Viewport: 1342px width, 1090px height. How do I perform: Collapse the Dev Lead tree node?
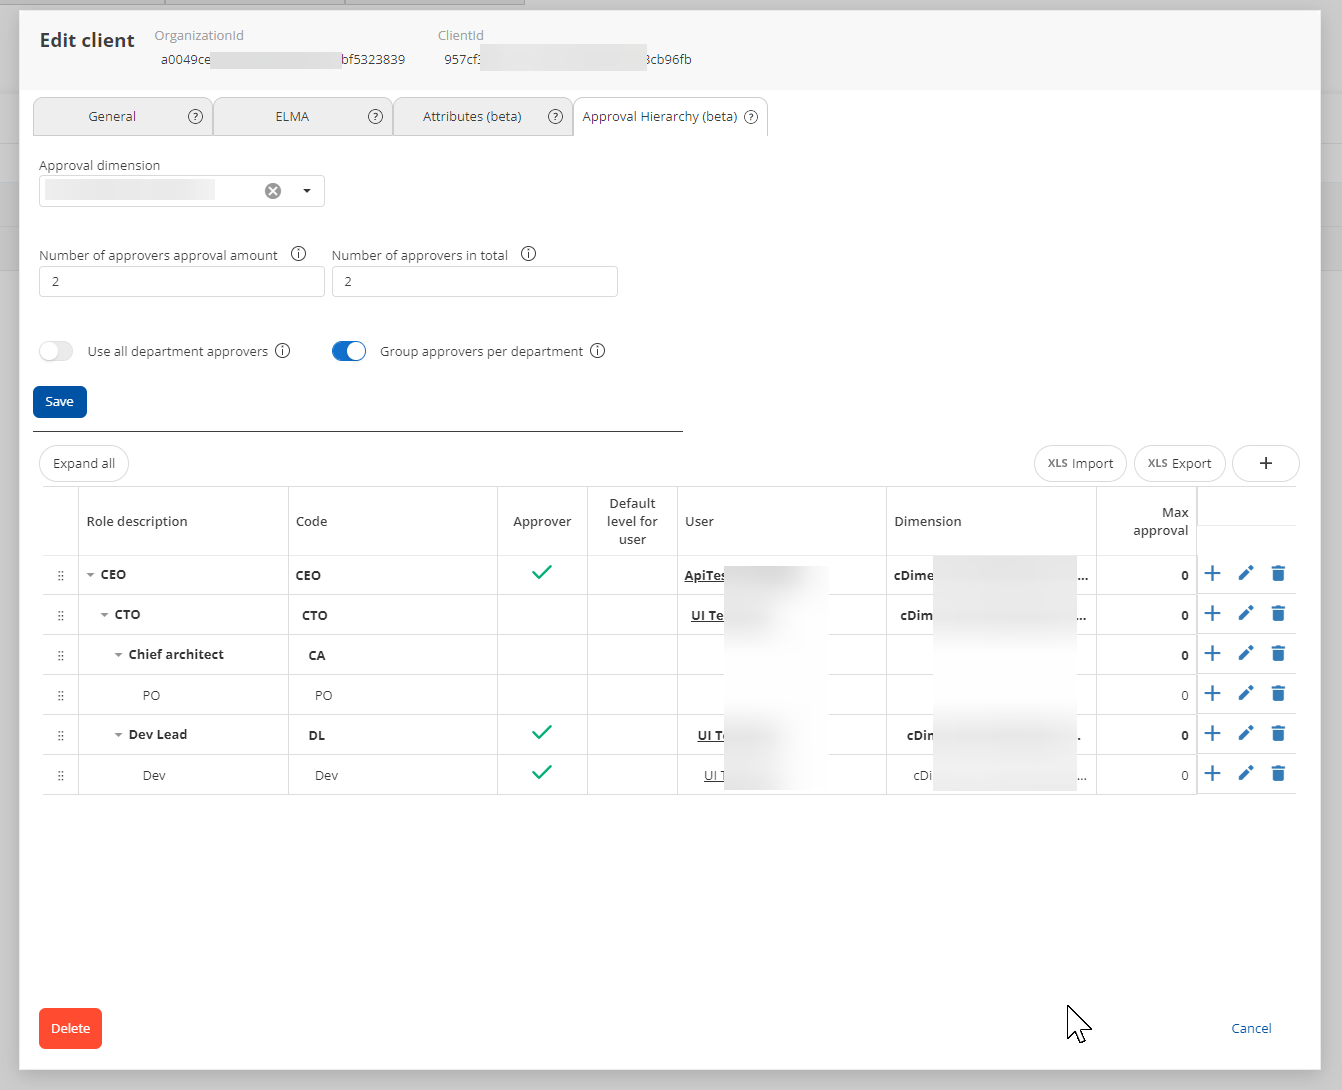(x=119, y=735)
